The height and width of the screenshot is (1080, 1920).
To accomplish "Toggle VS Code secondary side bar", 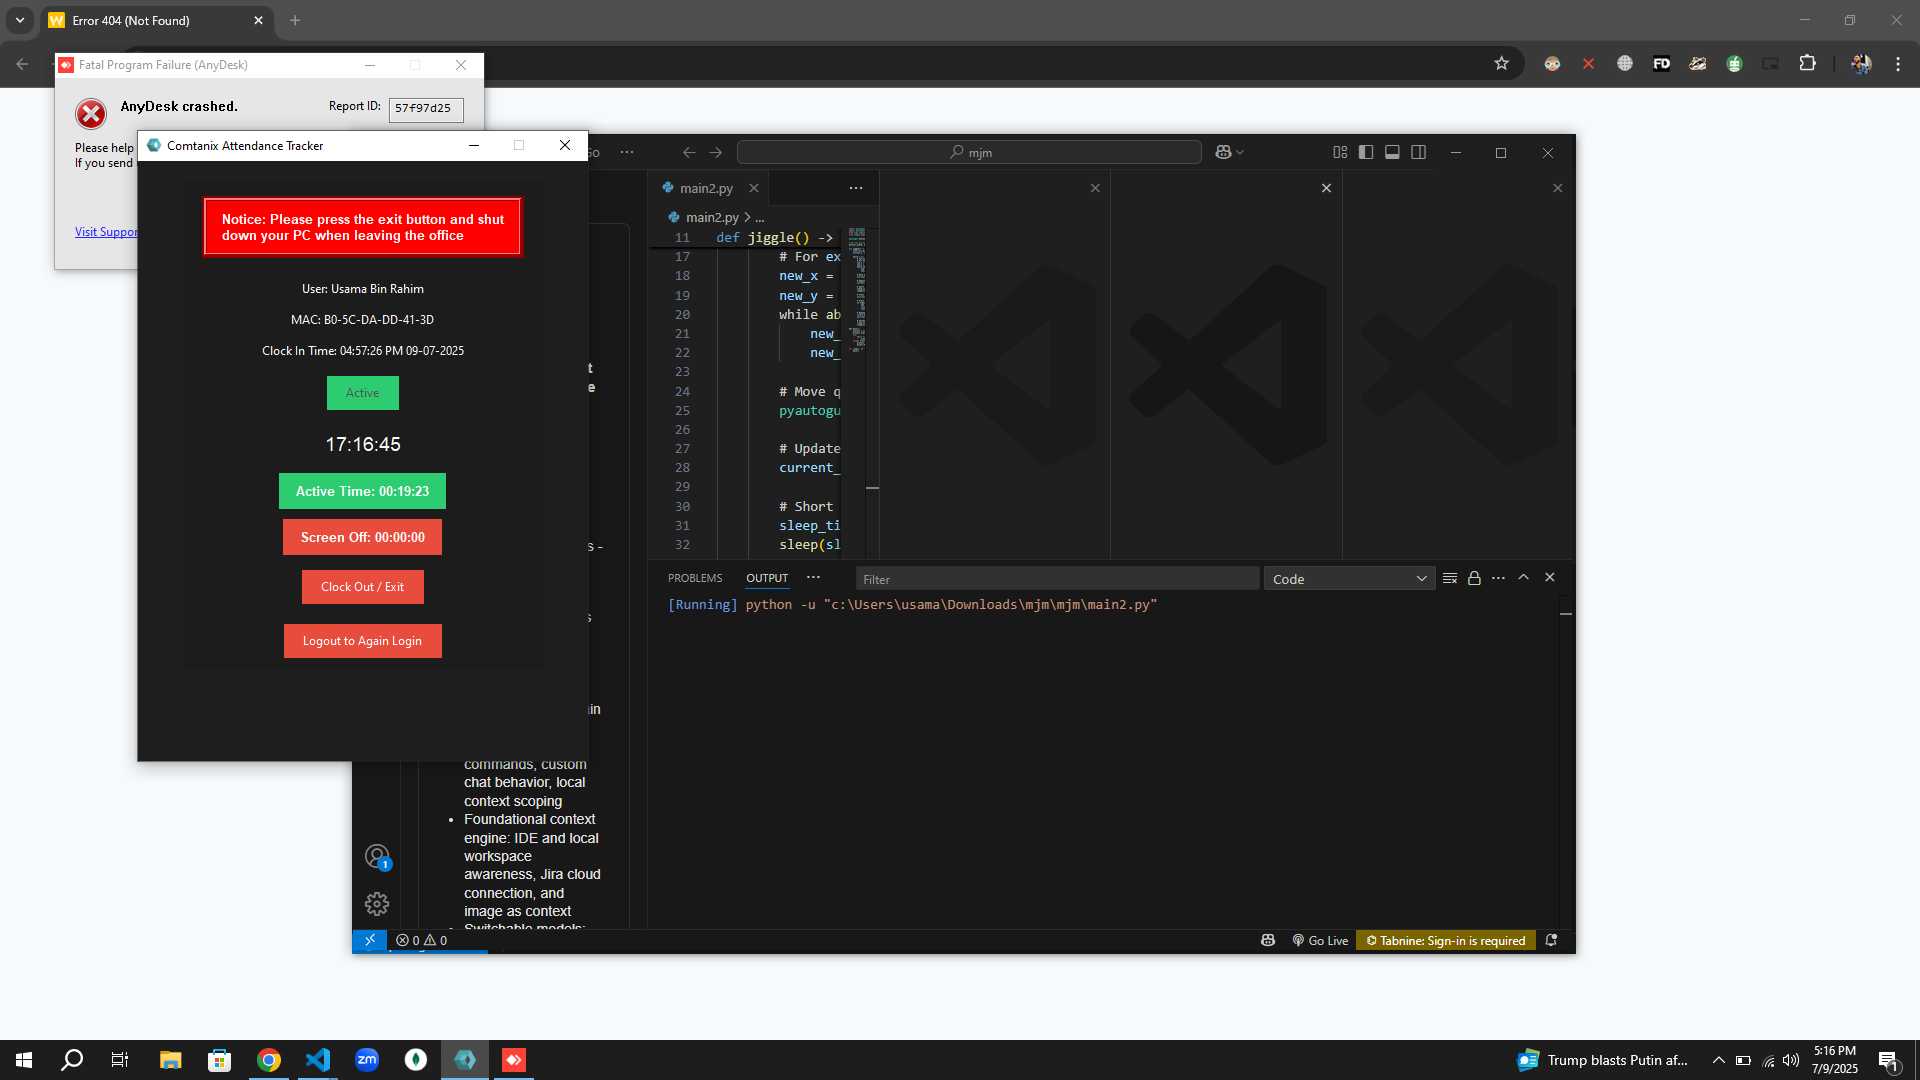I will [1419, 152].
